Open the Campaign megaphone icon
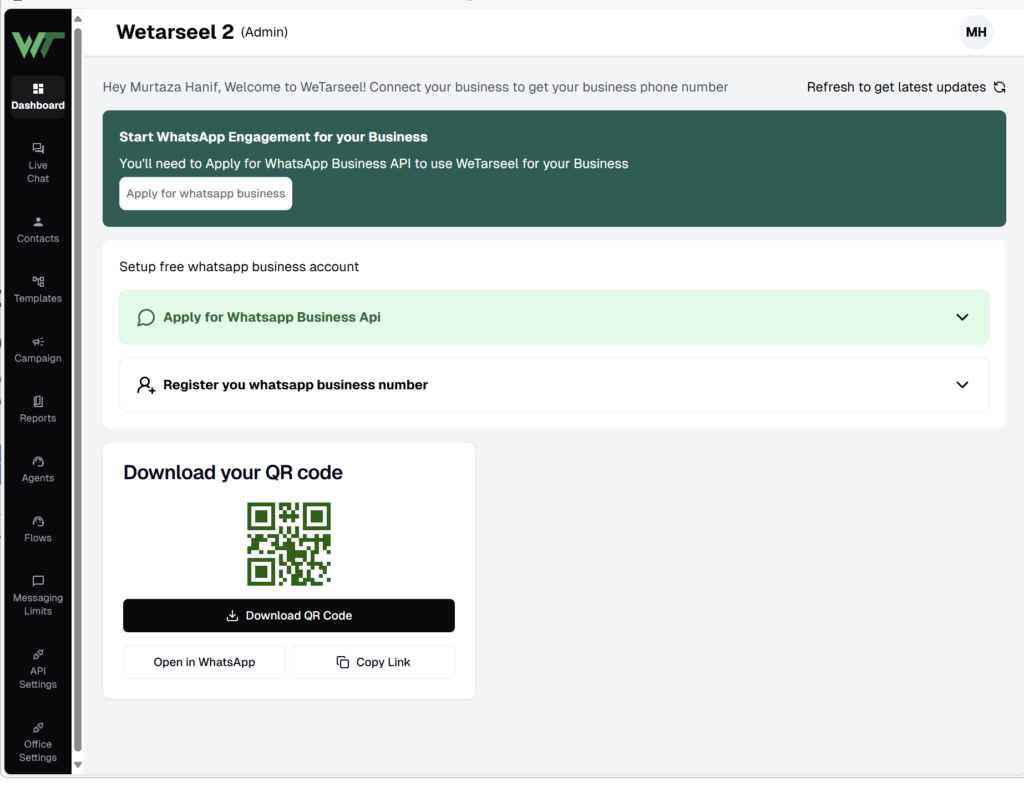Viewport: 1024px width, 787px height. 38,342
